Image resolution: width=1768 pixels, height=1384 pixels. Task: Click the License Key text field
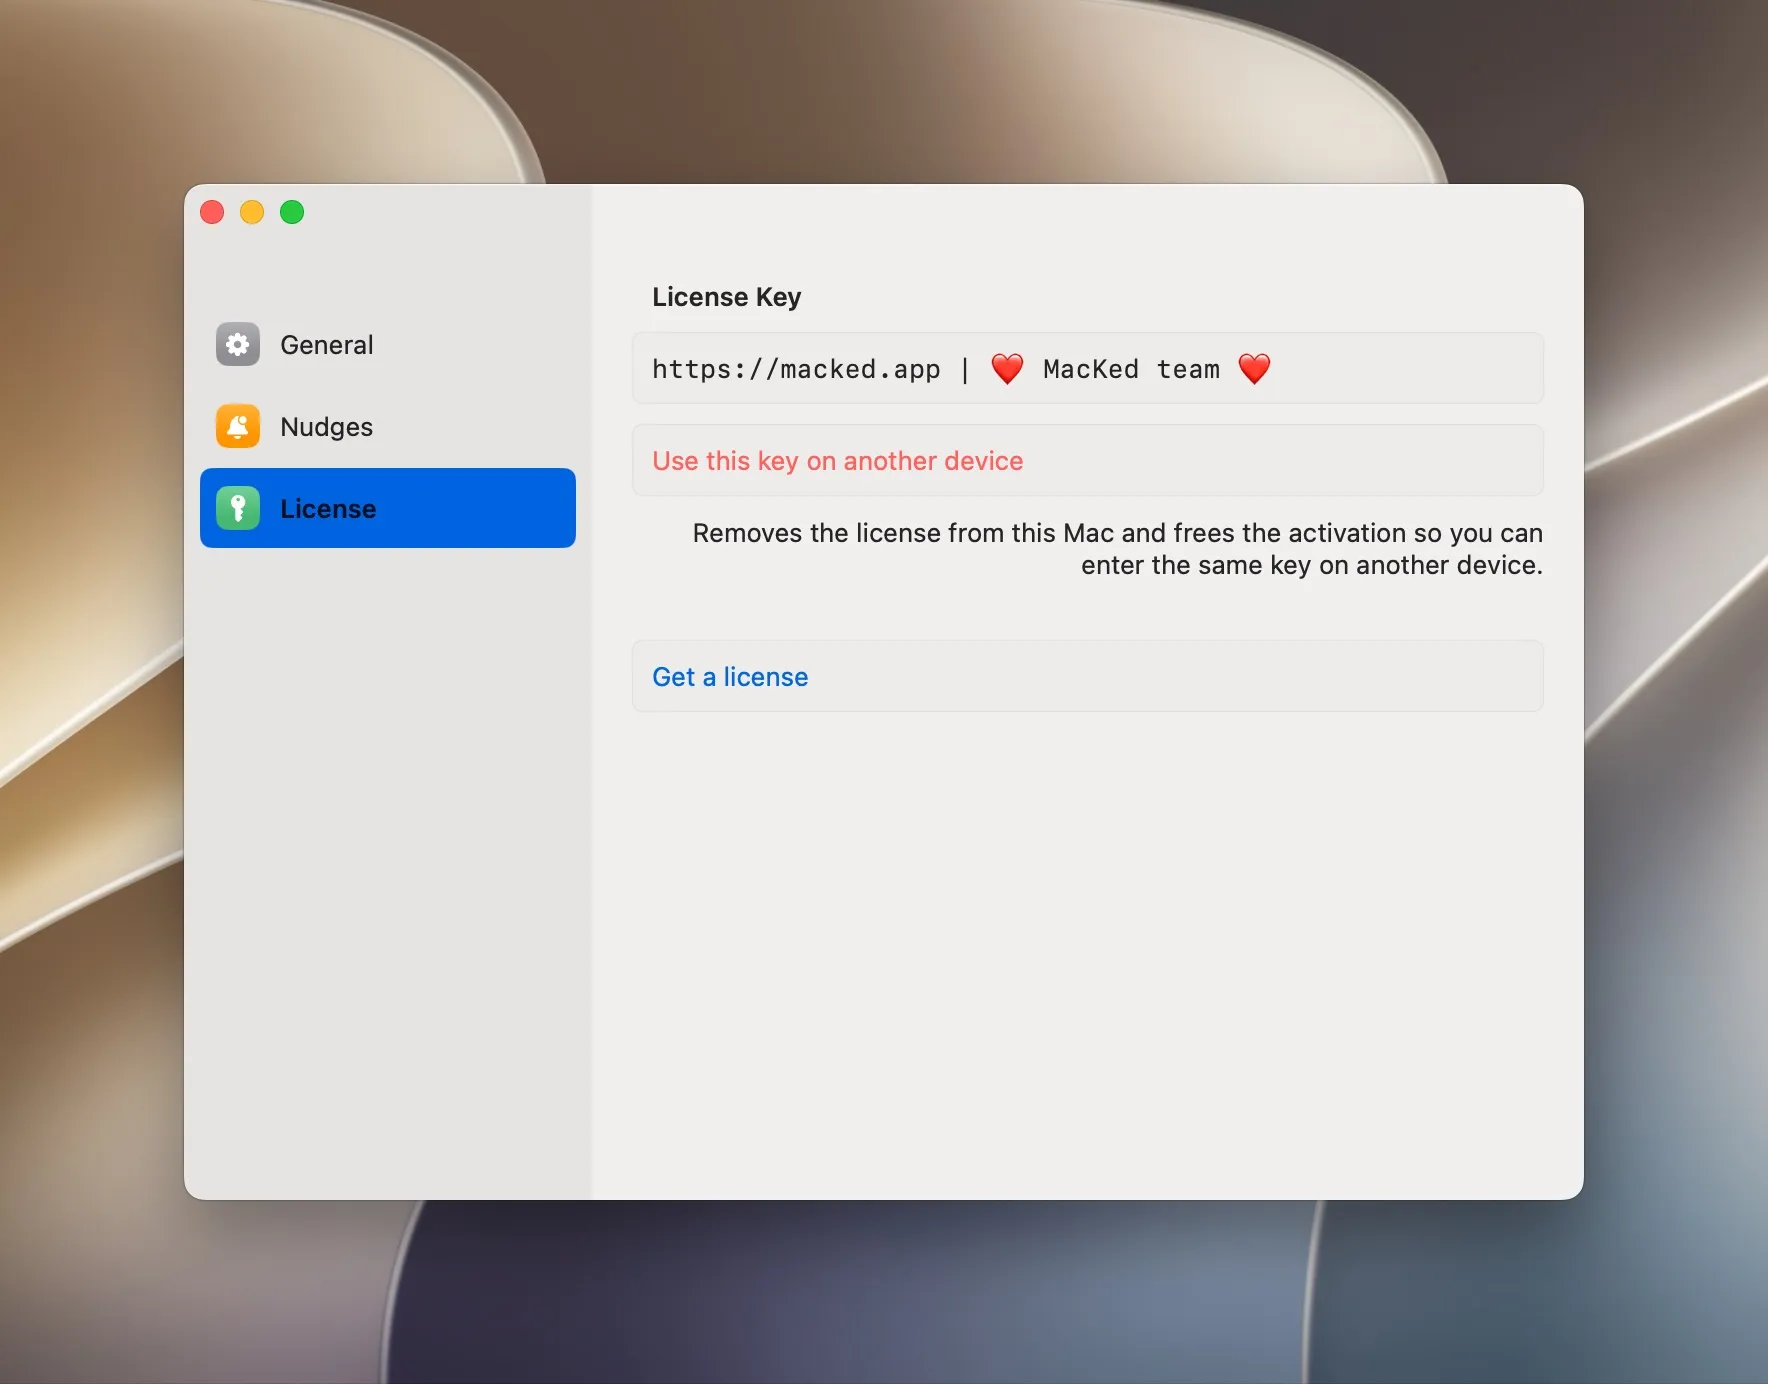click(x=1088, y=369)
